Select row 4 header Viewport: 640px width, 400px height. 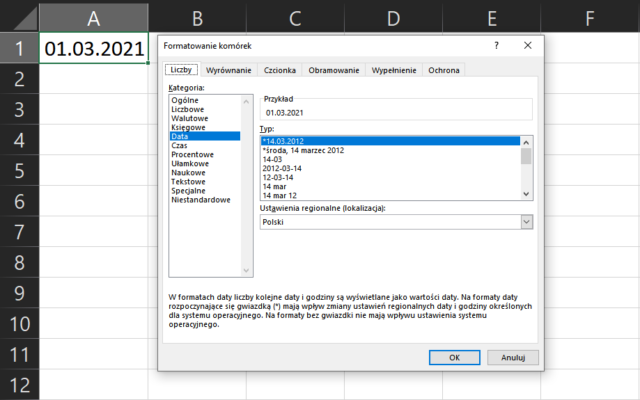(19, 140)
